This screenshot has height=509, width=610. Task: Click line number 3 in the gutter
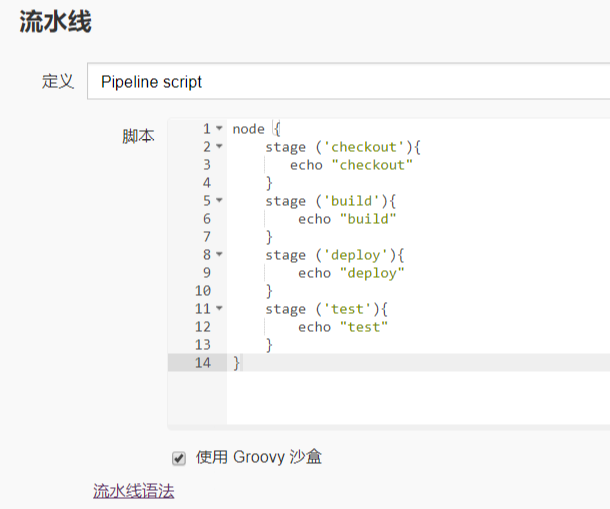(206, 165)
